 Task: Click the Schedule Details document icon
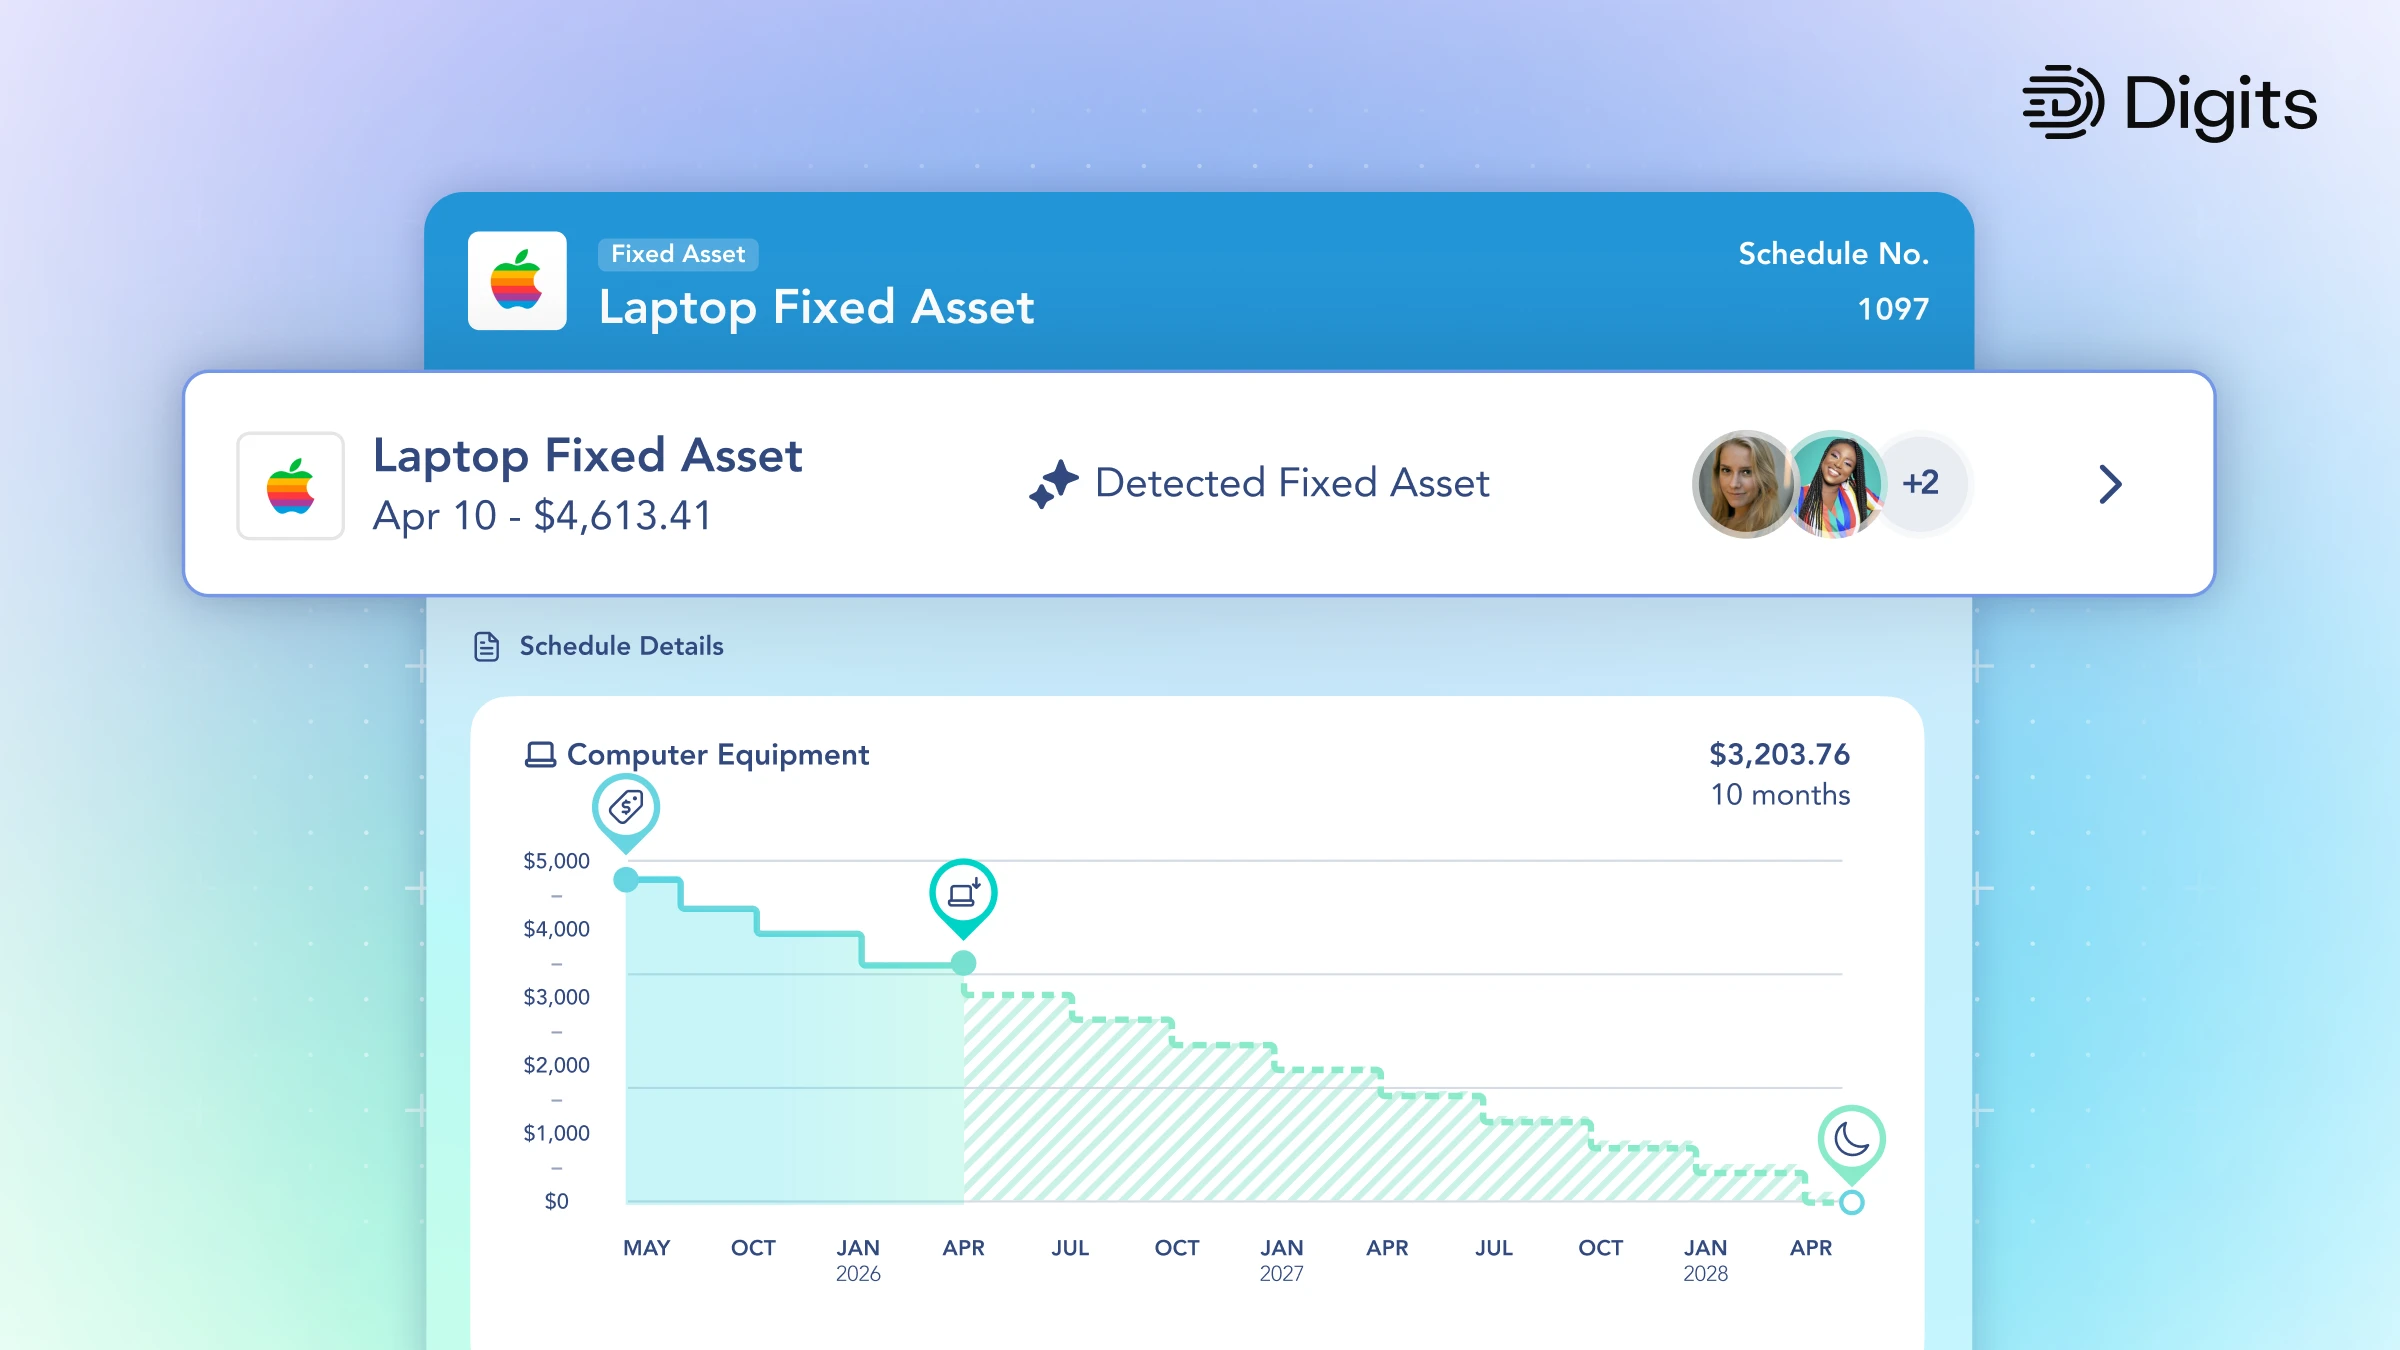(x=487, y=647)
